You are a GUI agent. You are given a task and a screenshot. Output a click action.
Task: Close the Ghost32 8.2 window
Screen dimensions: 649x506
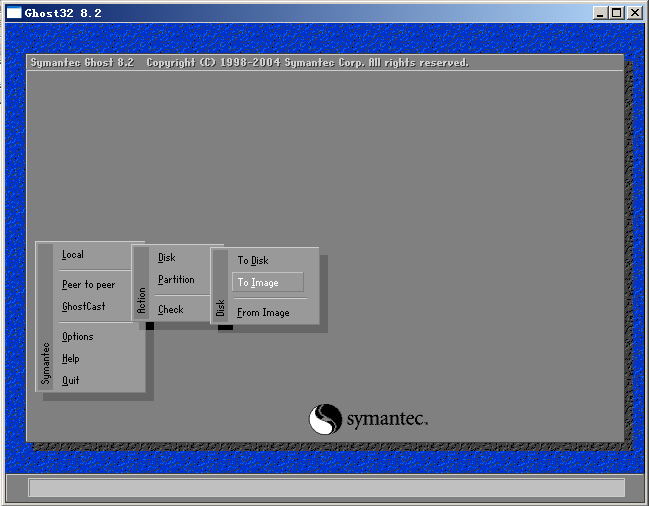click(635, 13)
